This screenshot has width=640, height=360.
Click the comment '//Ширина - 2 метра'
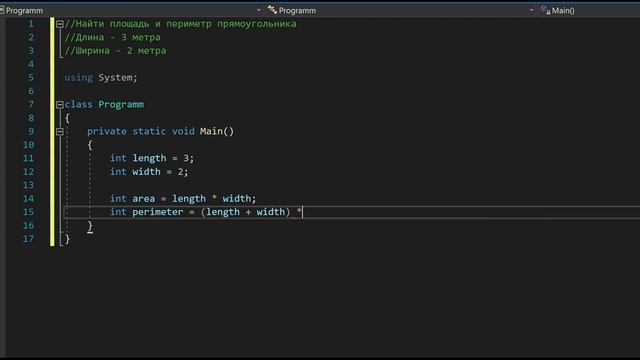tap(116, 51)
